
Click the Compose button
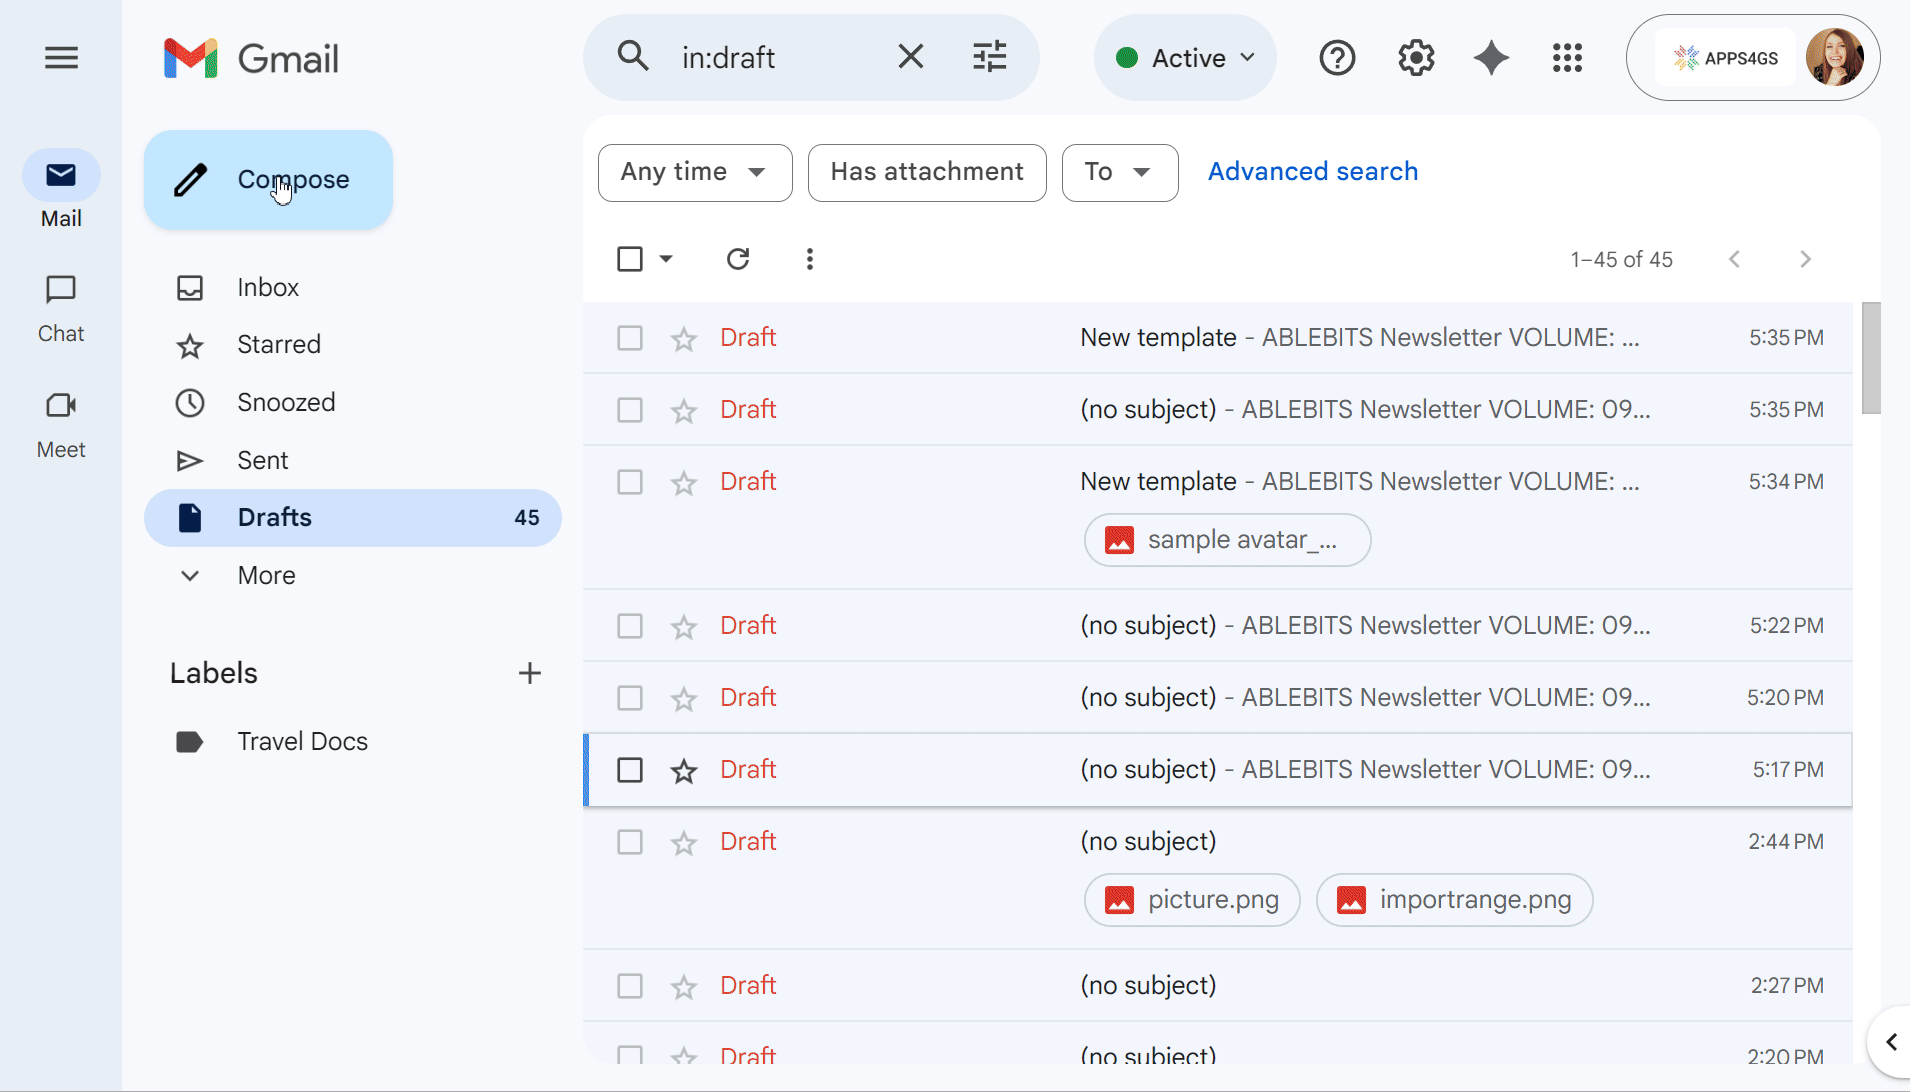click(x=268, y=180)
